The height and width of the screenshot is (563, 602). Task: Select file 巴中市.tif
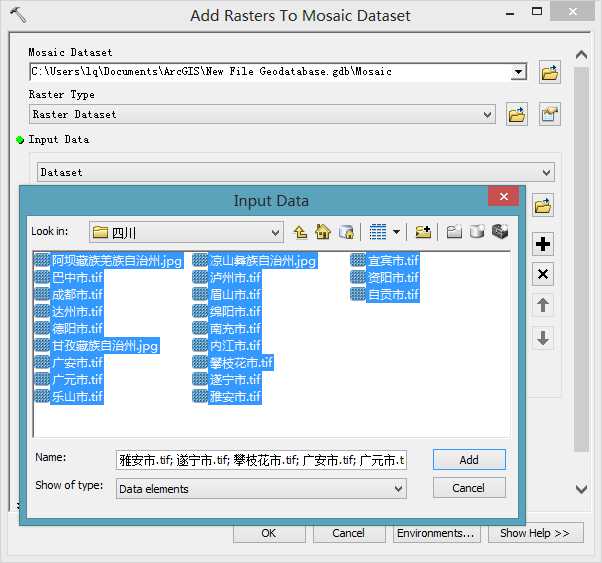(x=69, y=278)
